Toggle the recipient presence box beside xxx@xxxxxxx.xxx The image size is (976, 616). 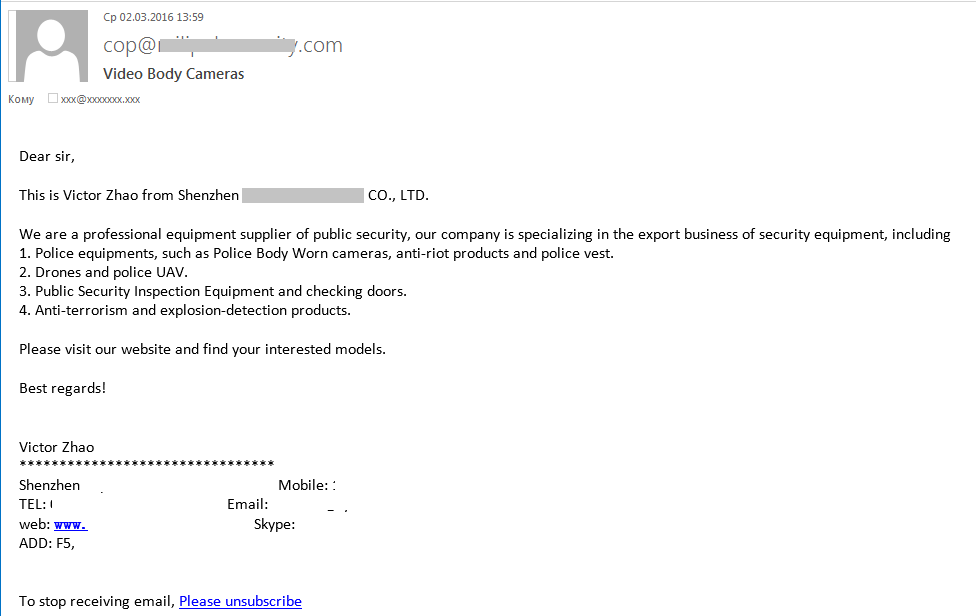pyautogui.click(x=53, y=98)
